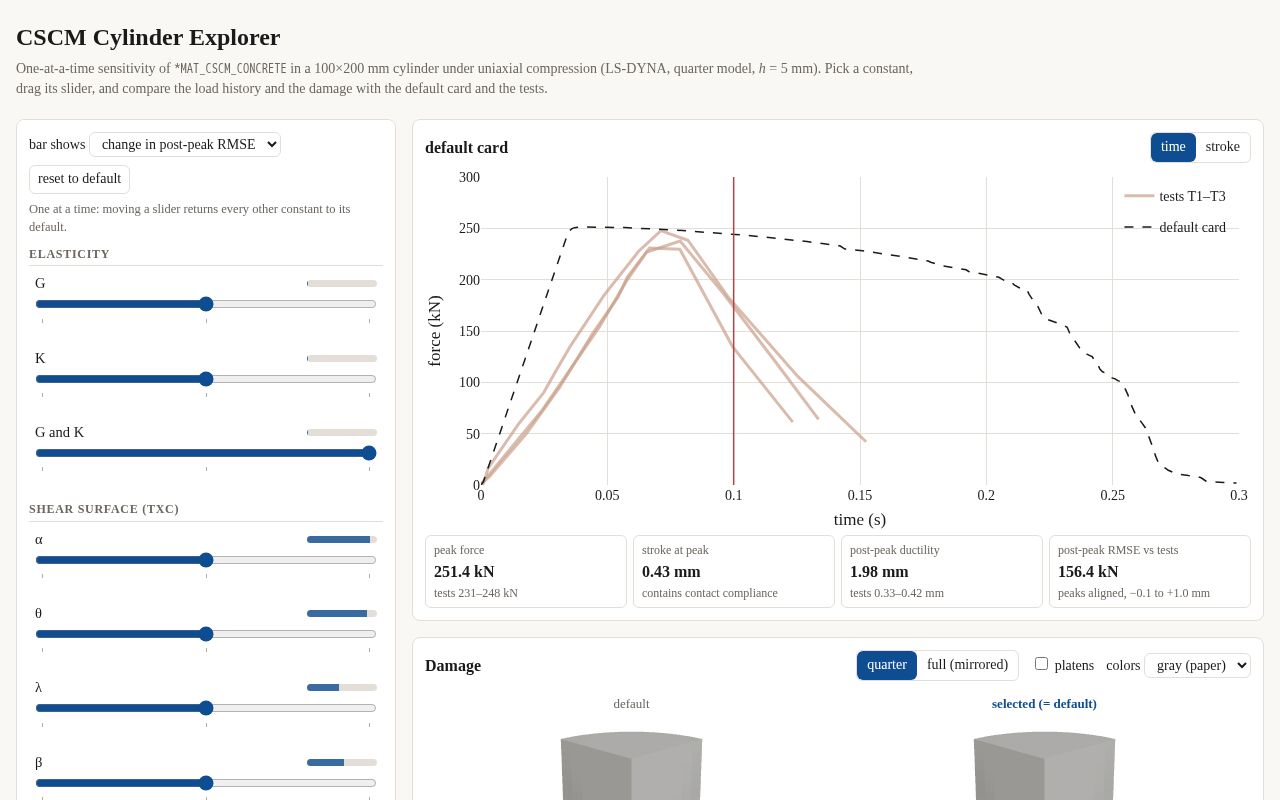
Task: Click the peak force stat card
Action: (526, 571)
